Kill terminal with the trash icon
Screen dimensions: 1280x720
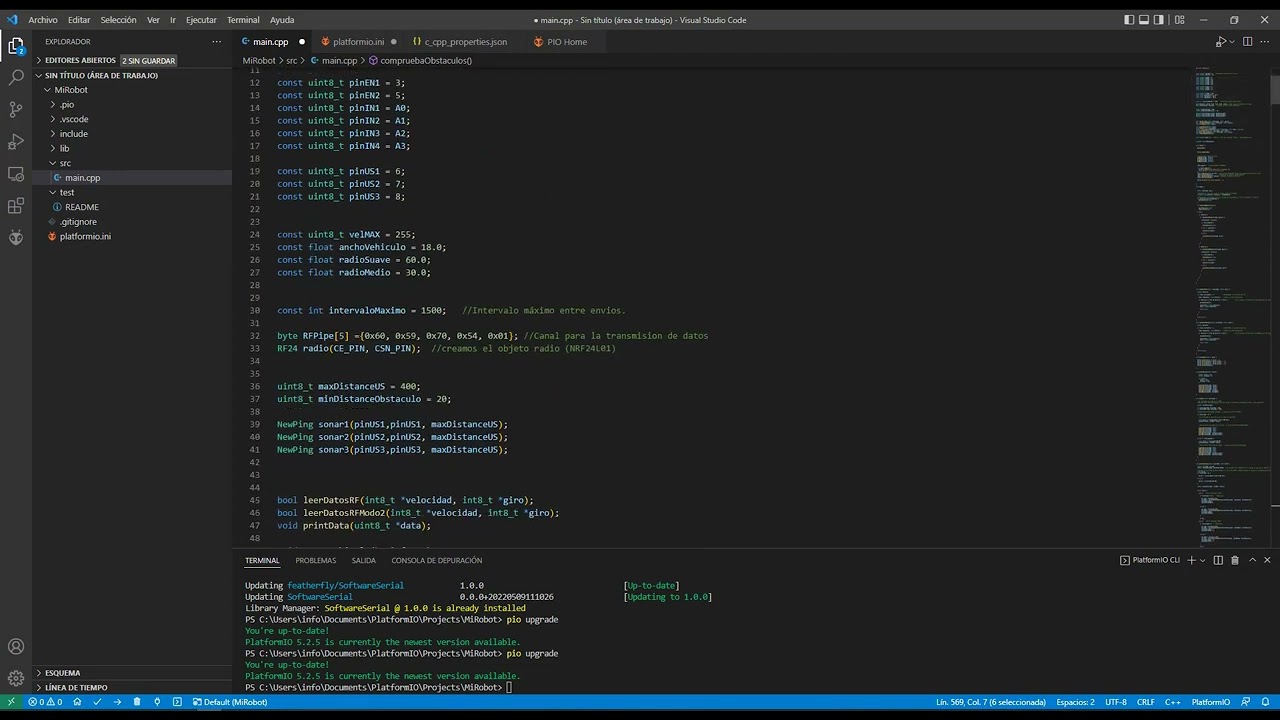[x=1234, y=561]
